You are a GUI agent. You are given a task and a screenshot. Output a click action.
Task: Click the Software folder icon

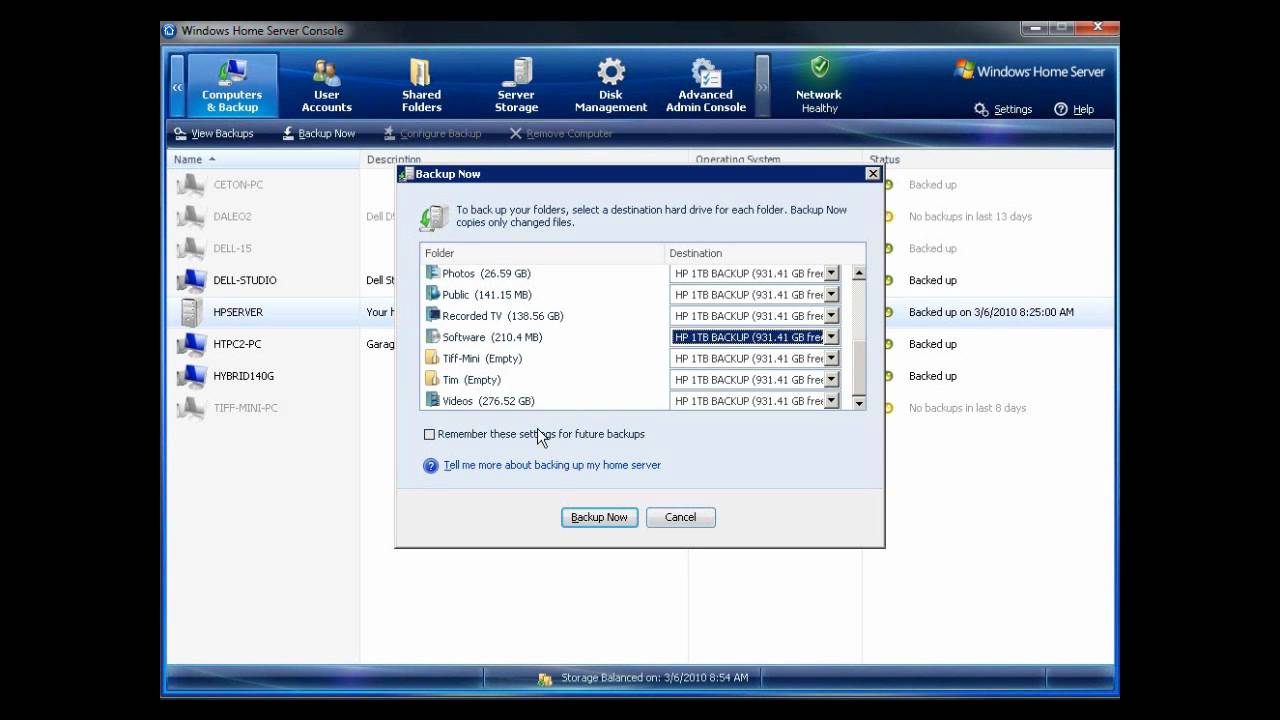tap(432, 337)
